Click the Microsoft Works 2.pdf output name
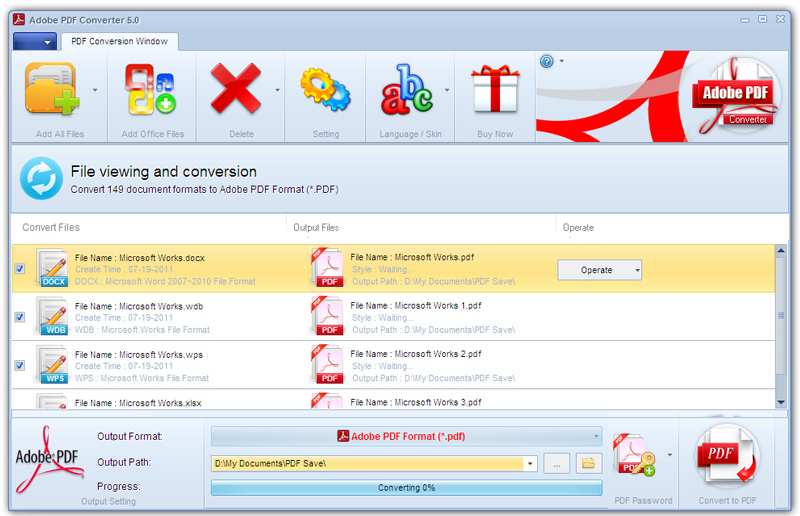800x516 pixels. click(415, 354)
